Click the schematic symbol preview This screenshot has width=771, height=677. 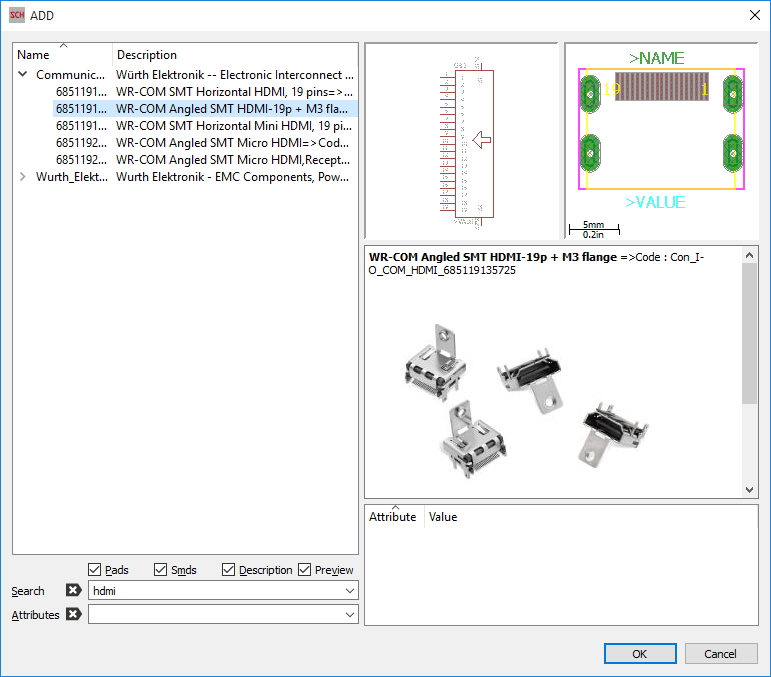point(461,142)
